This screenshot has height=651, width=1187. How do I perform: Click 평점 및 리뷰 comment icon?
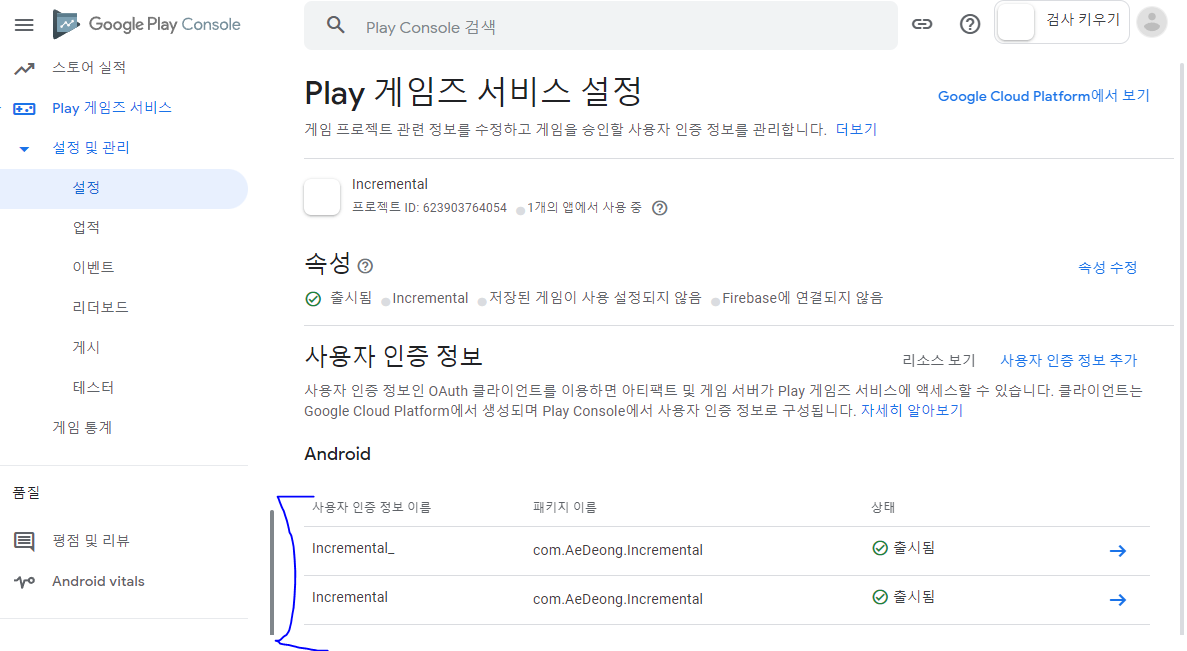click(x=24, y=541)
